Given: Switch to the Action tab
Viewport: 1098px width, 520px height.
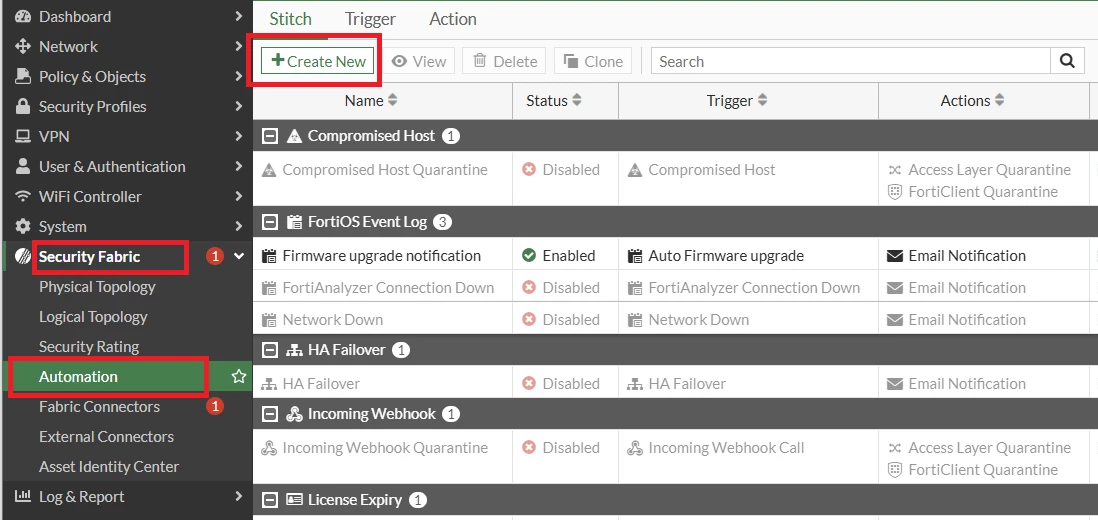Looking at the screenshot, I should [453, 19].
